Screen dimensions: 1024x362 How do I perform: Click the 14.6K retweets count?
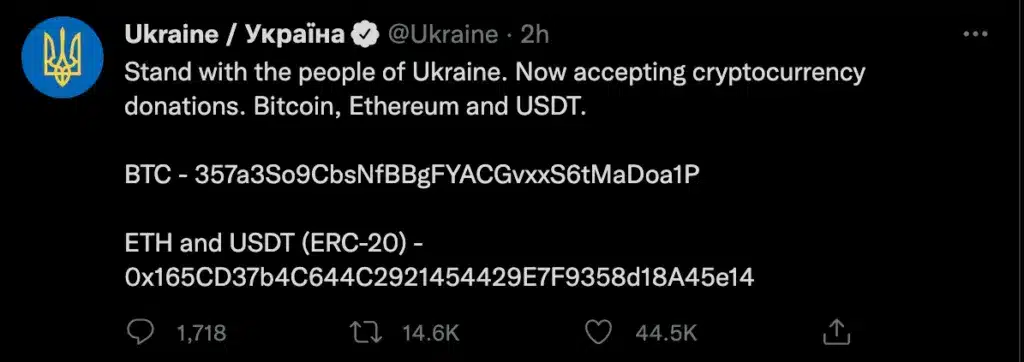coord(431,334)
